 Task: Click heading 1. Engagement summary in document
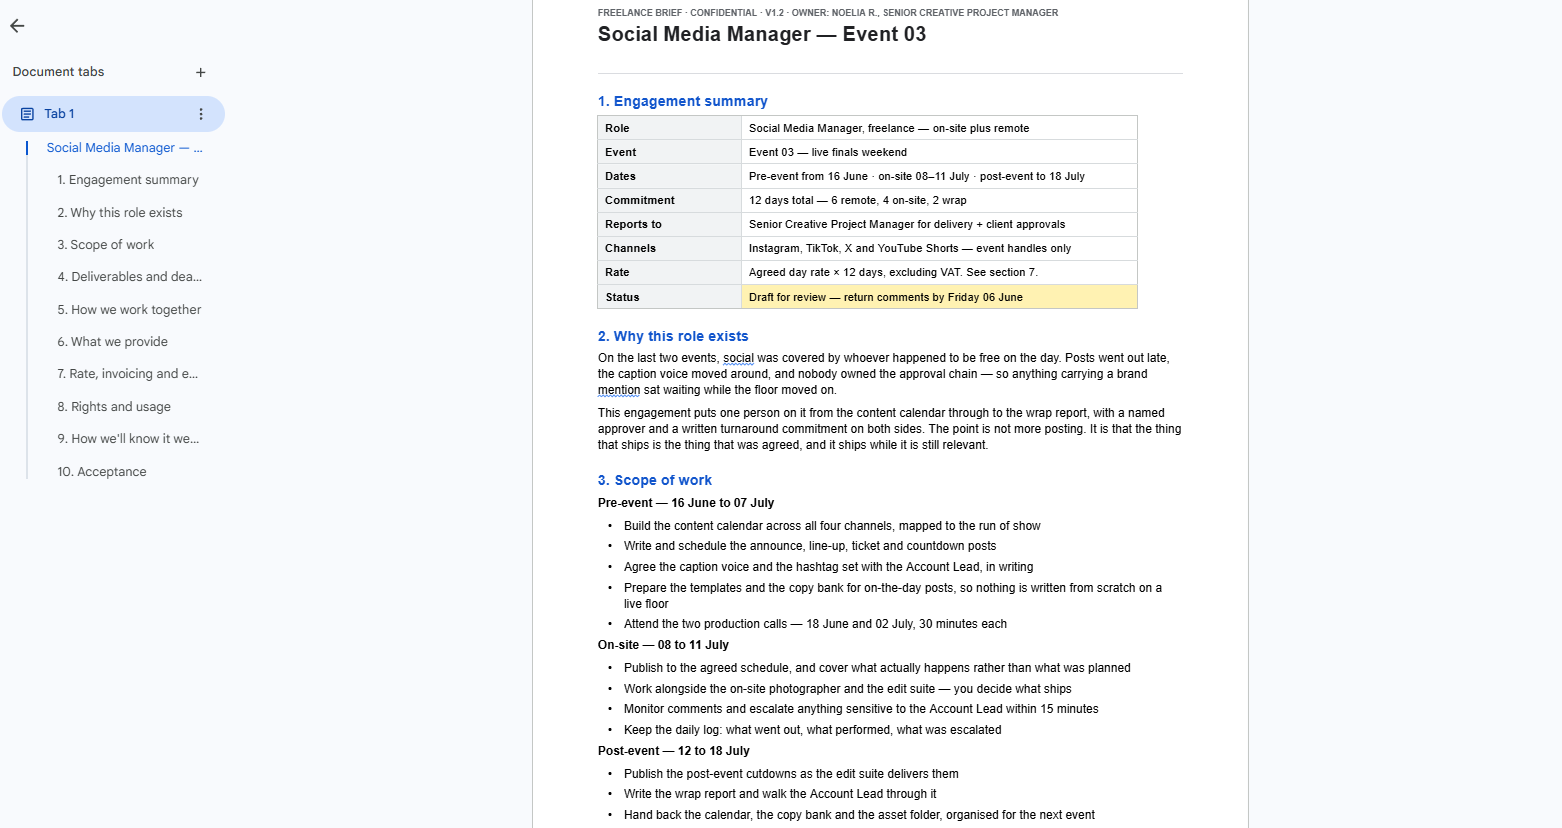click(683, 101)
